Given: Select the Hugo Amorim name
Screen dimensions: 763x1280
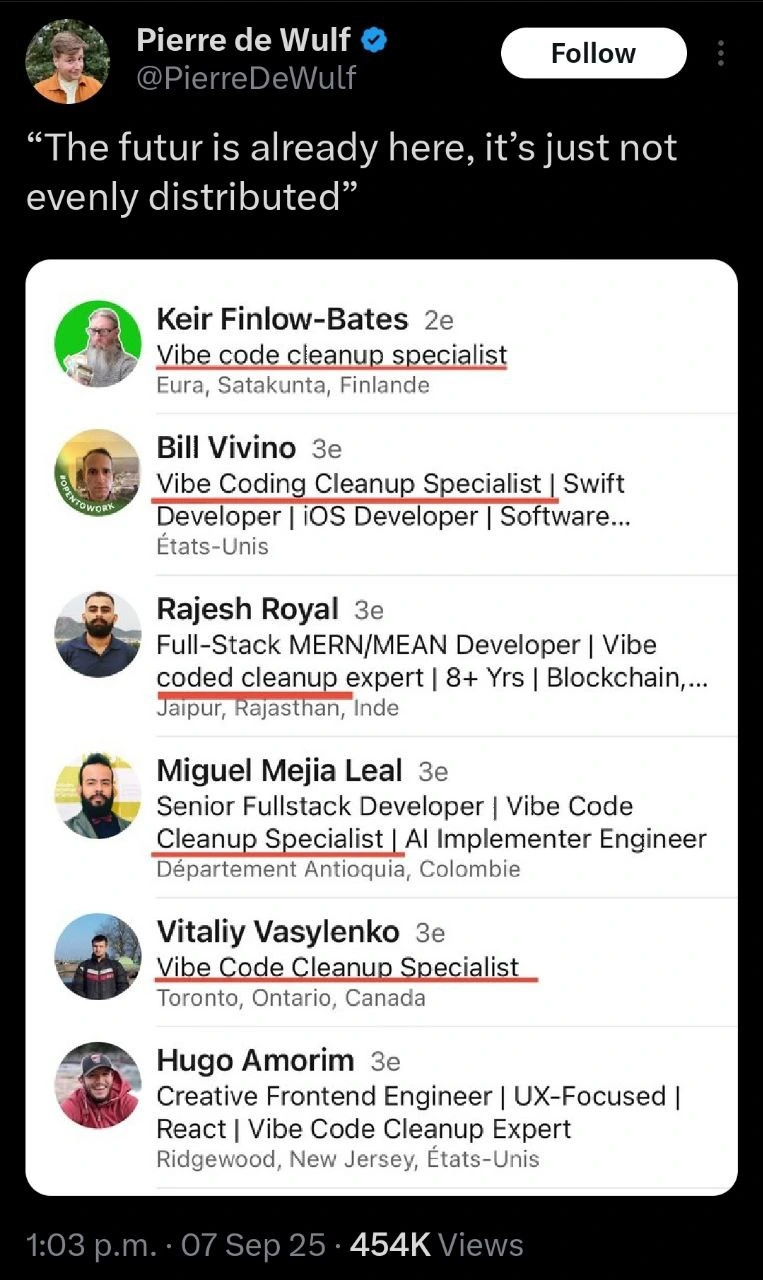Looking at the screenshot, I should 255,1060.
